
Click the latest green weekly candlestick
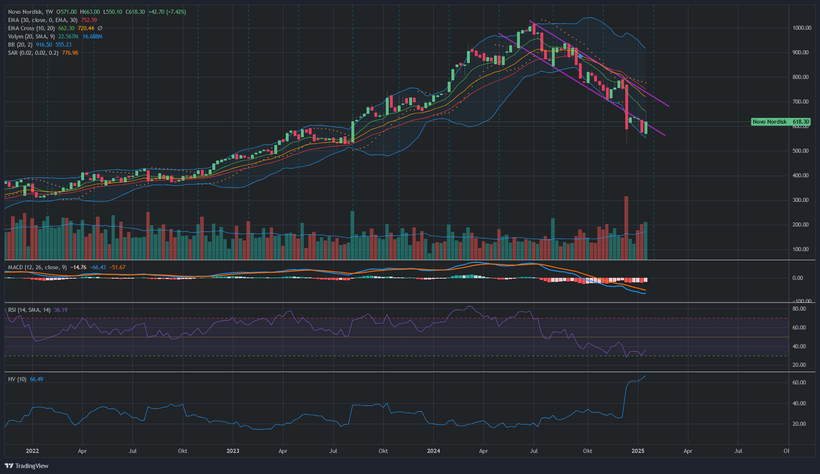point(645,127)
